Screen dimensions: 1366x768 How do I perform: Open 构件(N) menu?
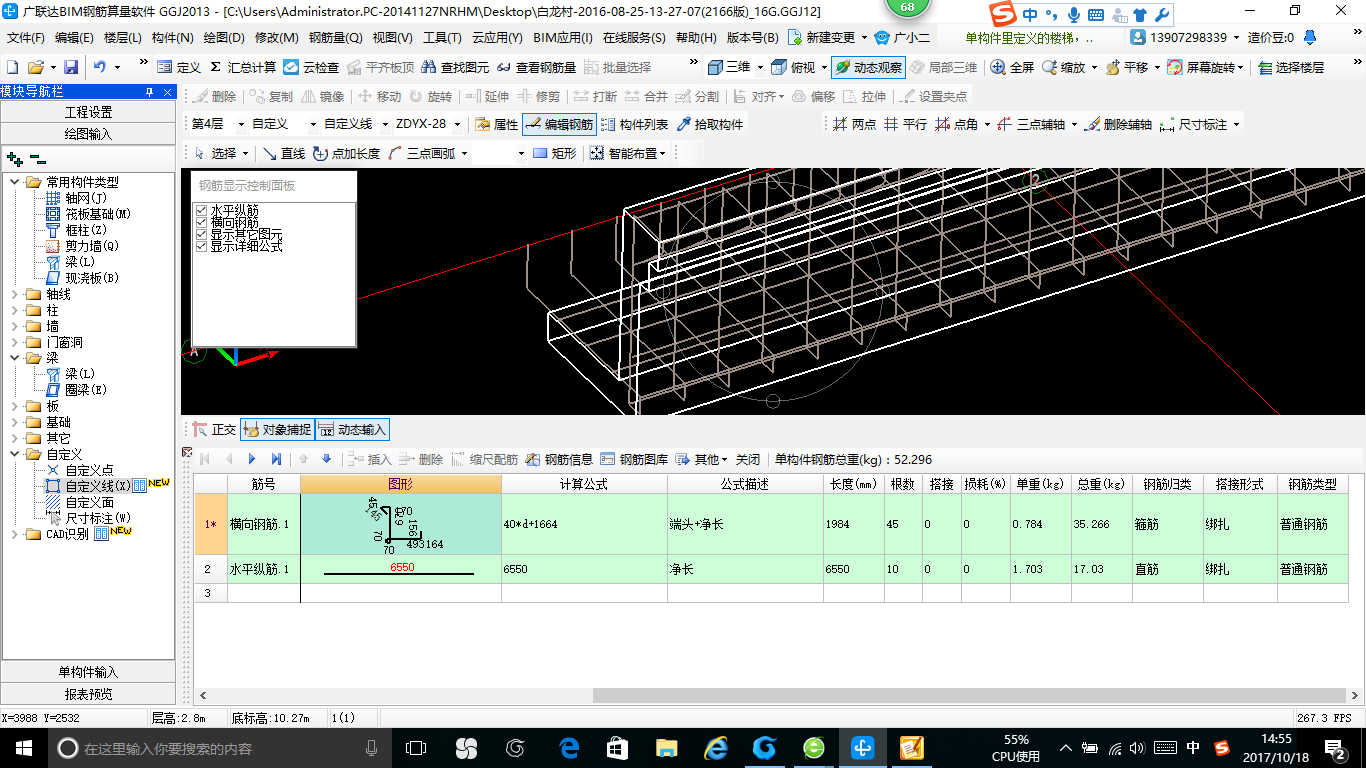point(173,38)
